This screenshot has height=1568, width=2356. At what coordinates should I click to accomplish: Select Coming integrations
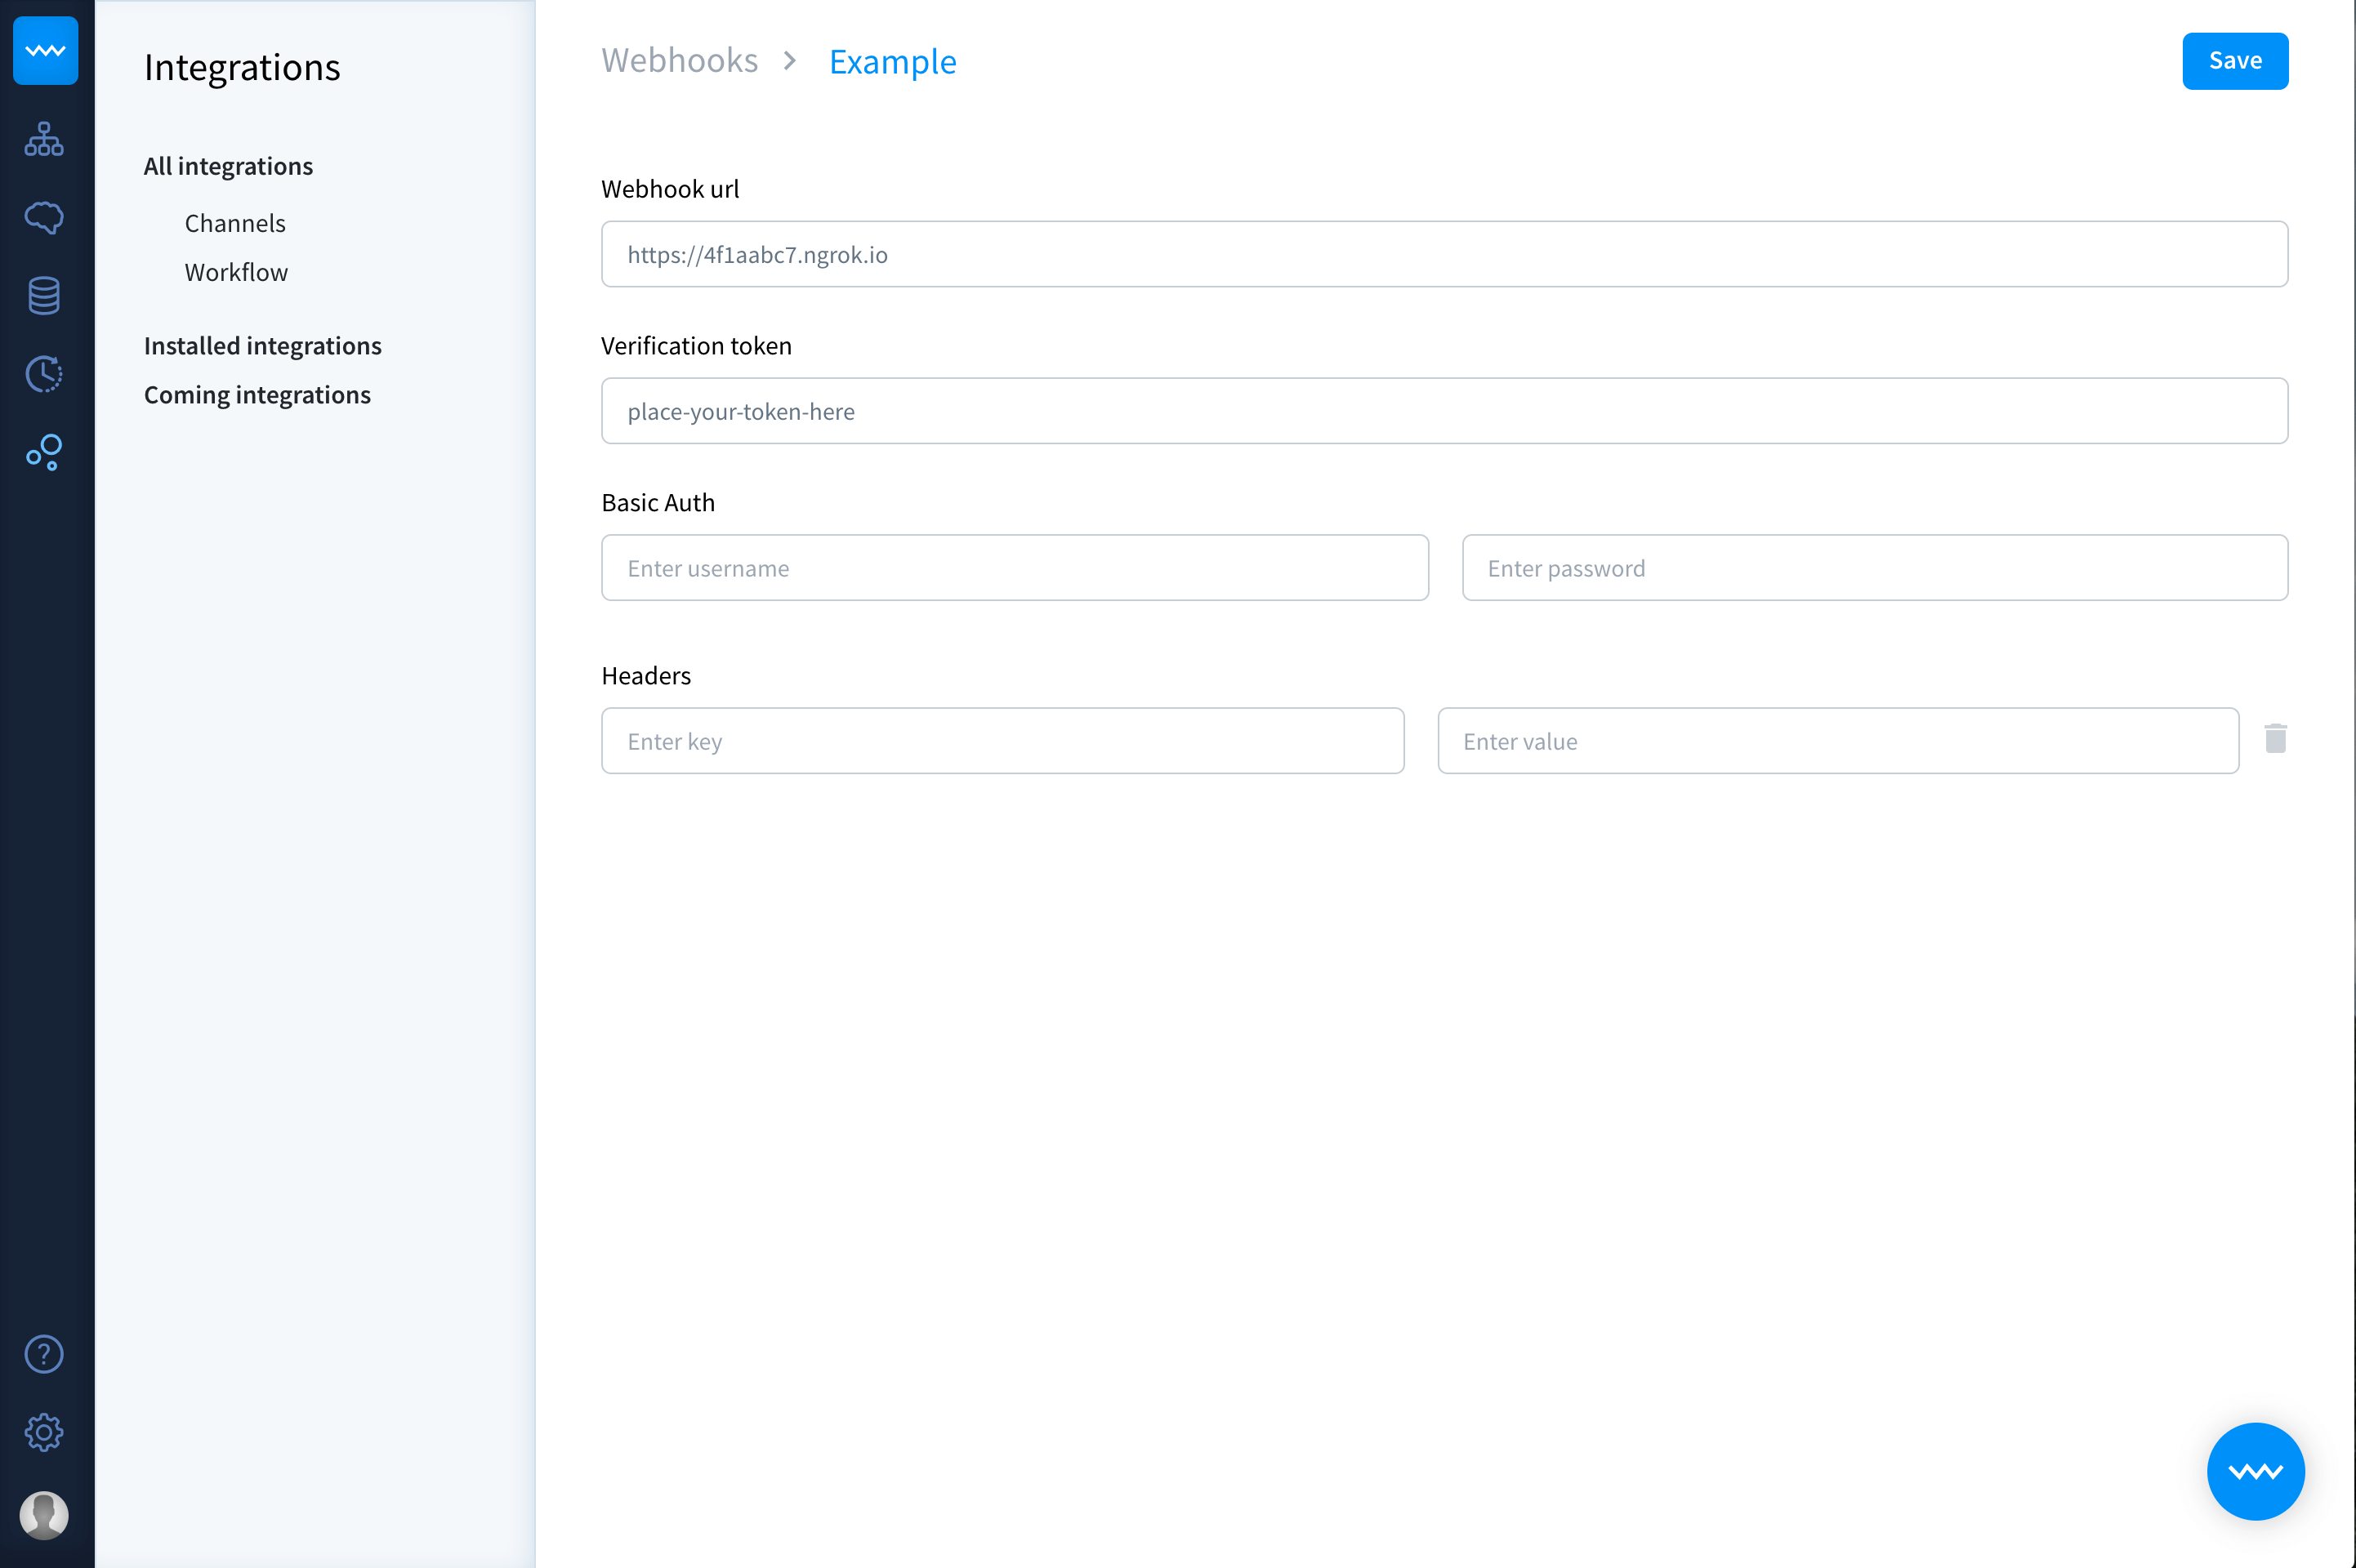(257, 395)
